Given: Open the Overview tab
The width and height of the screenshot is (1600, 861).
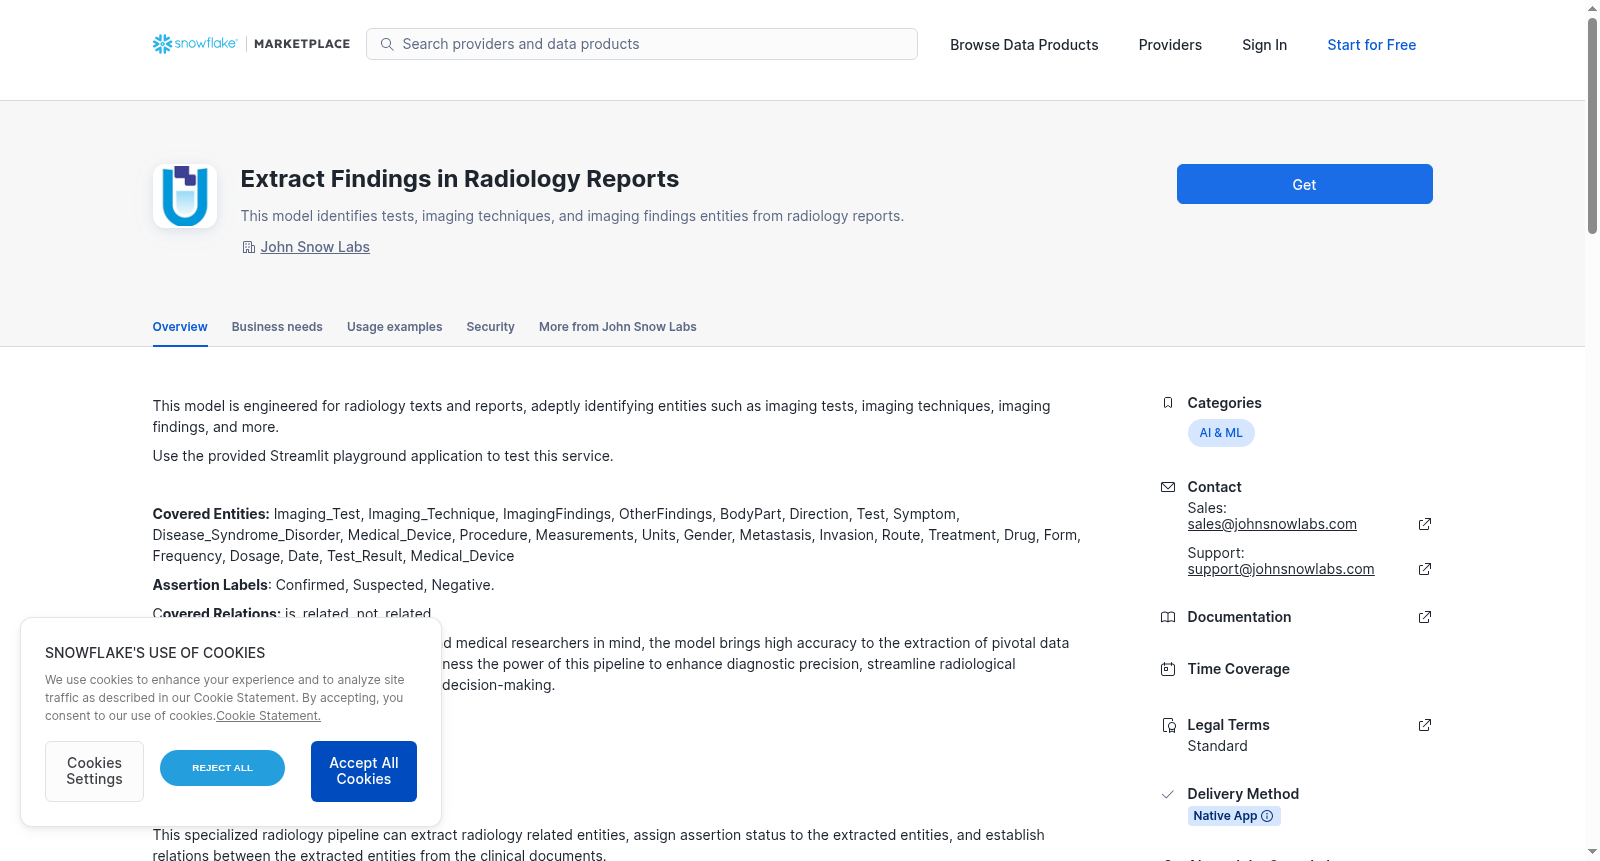Looking at the screenshot, I should pos(180,327).
